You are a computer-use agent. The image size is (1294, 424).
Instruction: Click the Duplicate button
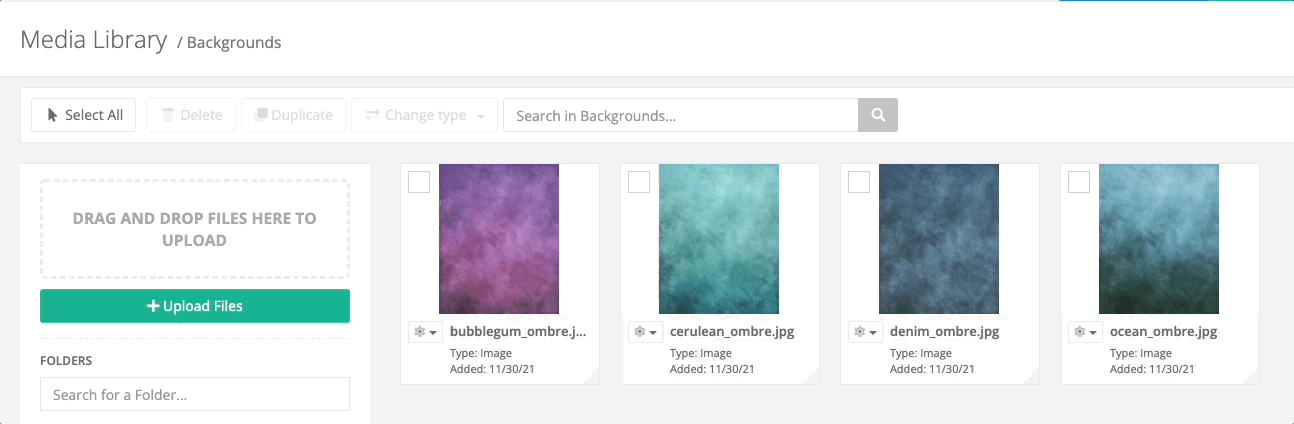pyautogui.click(x=293, y=115)
